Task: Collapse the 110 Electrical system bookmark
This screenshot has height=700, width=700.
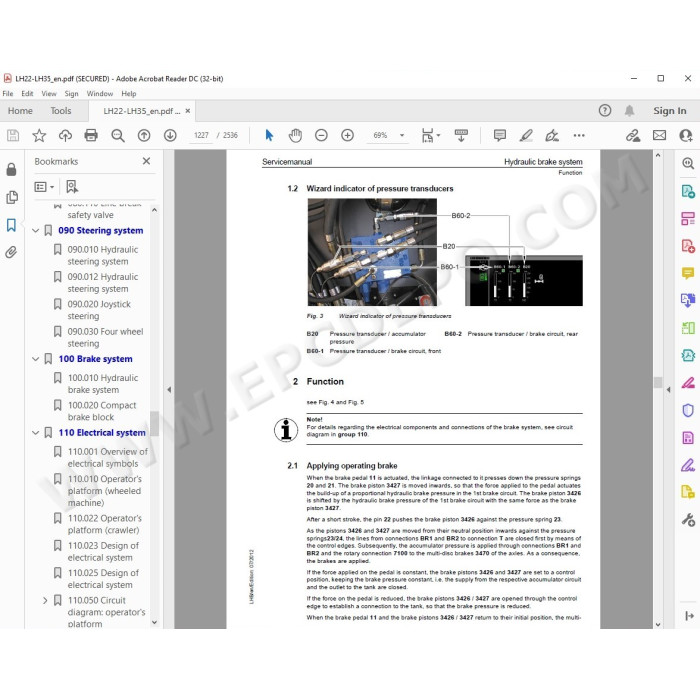Action: point(36,433)
